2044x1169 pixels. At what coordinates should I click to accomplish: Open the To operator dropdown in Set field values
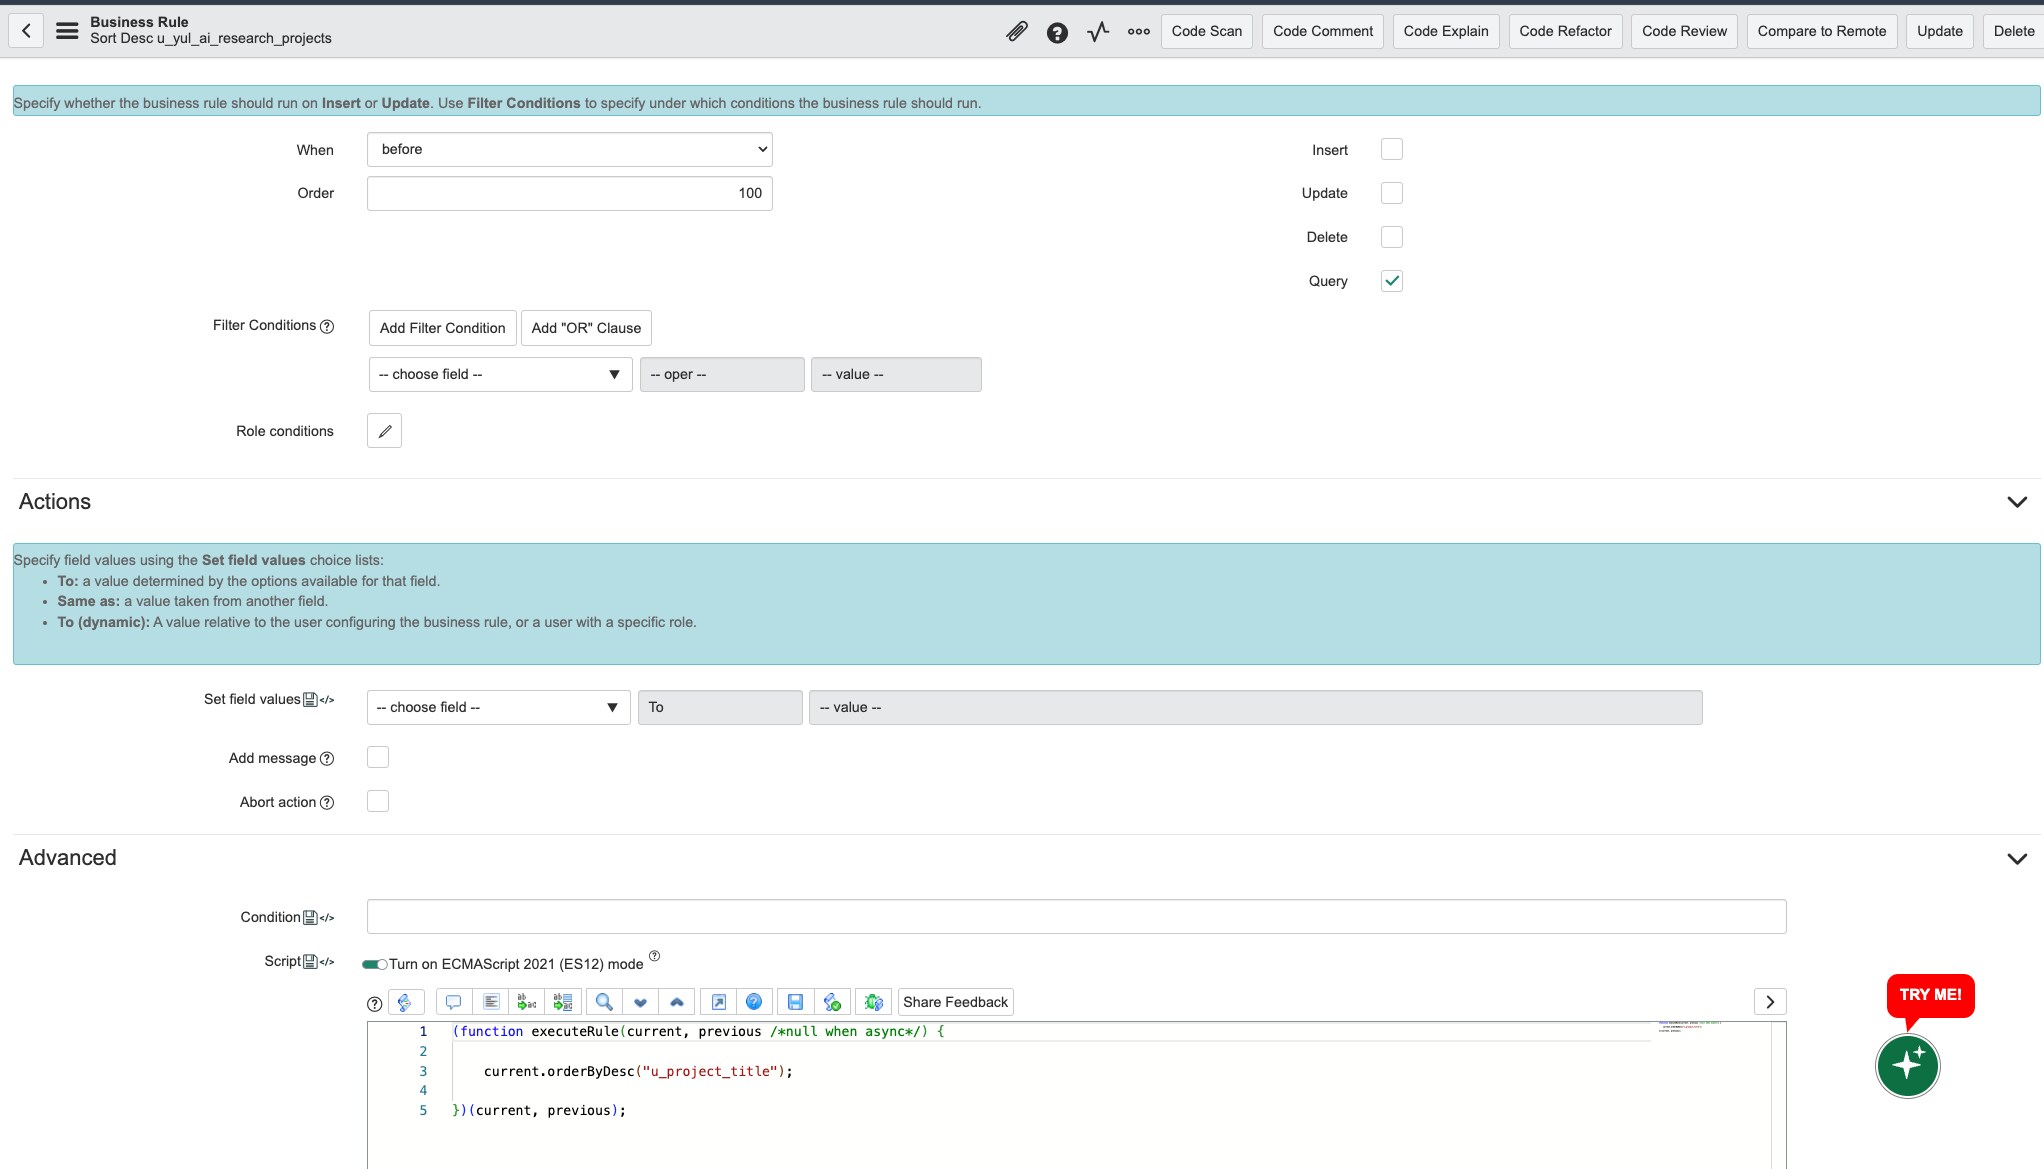[720, 707]
